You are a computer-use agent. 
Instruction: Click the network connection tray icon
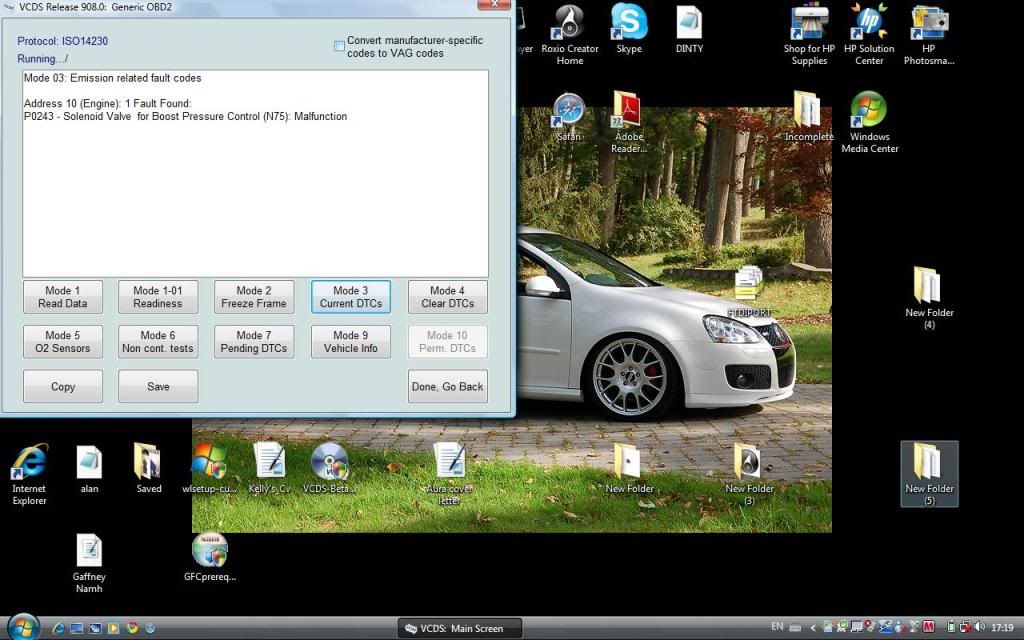pos(965,628)
